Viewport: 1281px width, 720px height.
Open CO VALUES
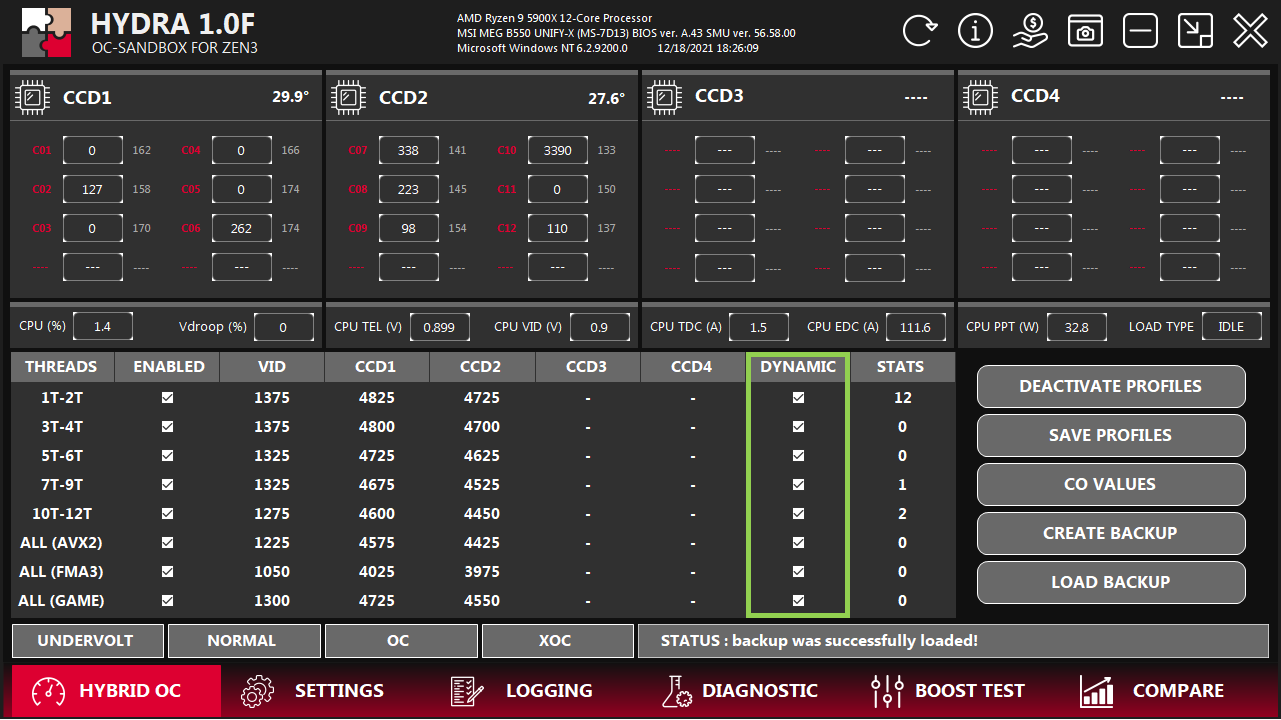point(1111,484)
